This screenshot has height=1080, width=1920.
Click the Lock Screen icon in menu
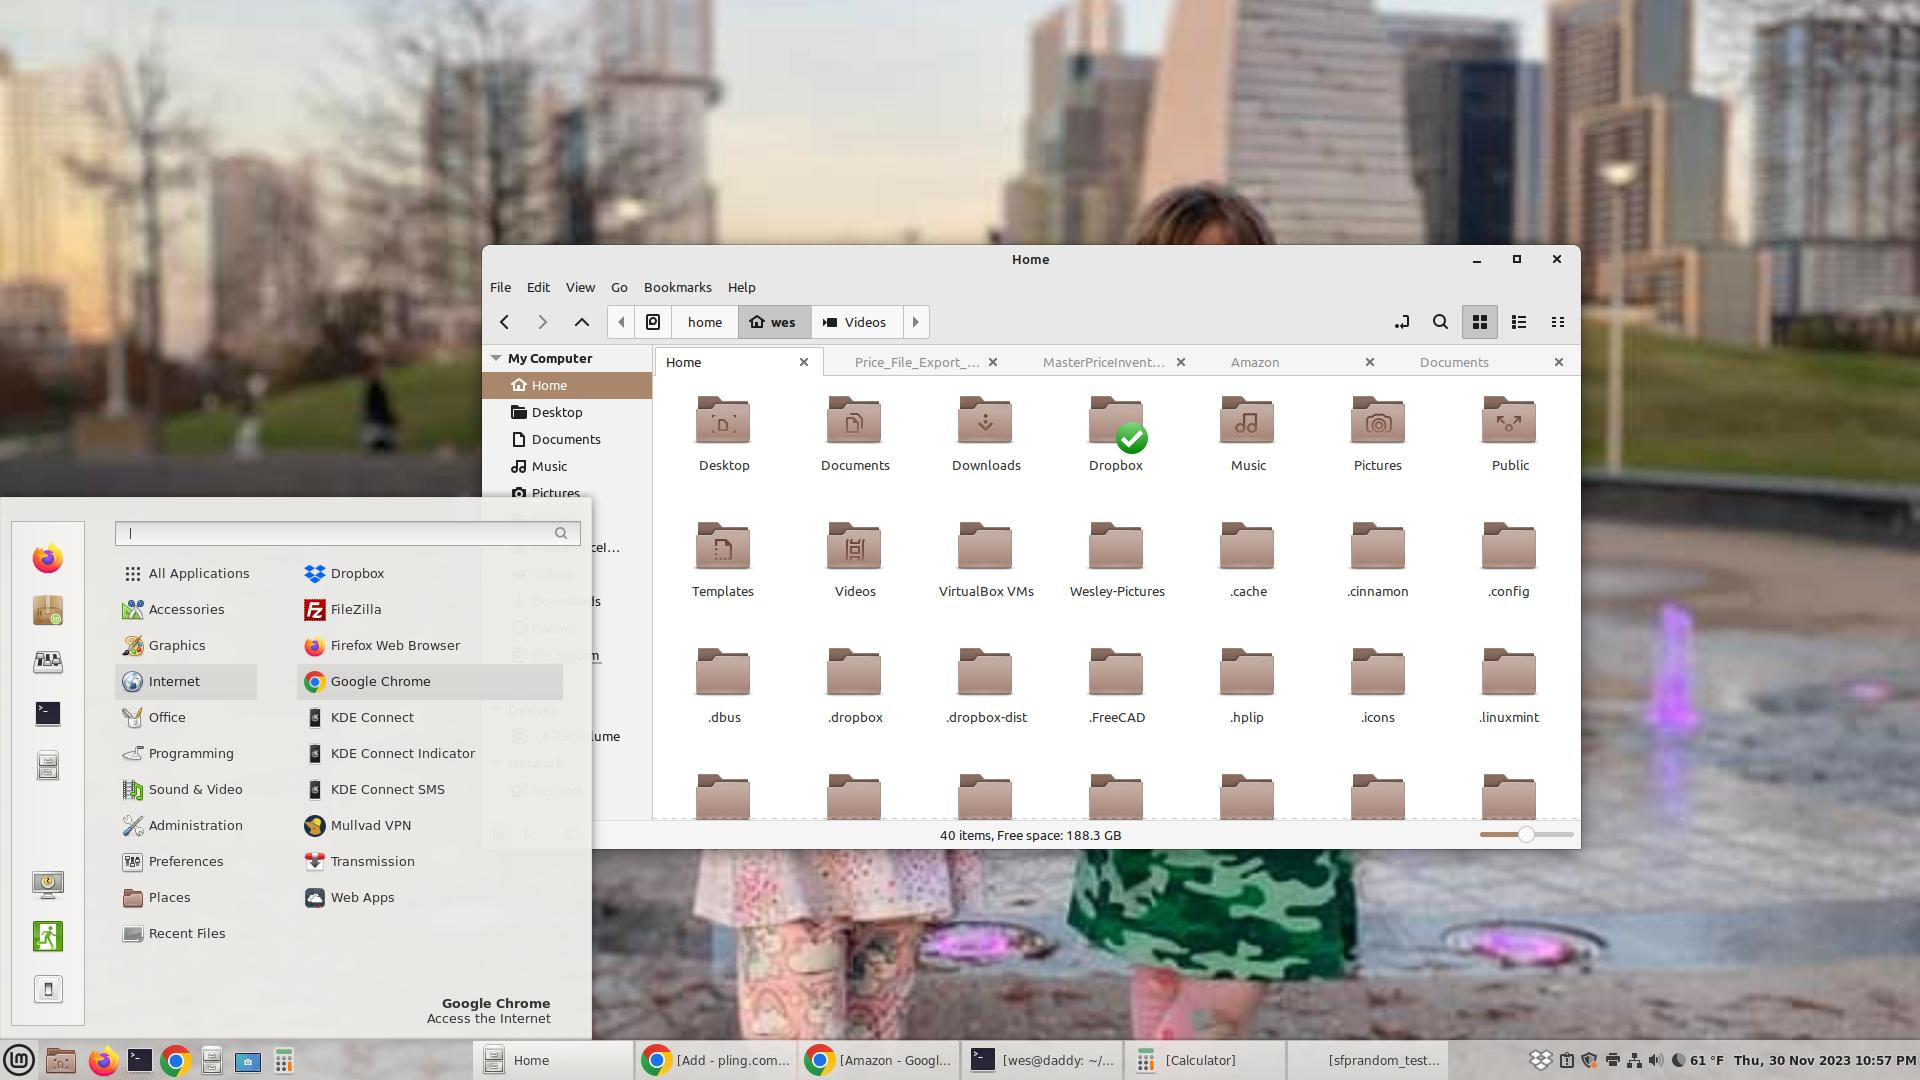[x=48, y=884]
